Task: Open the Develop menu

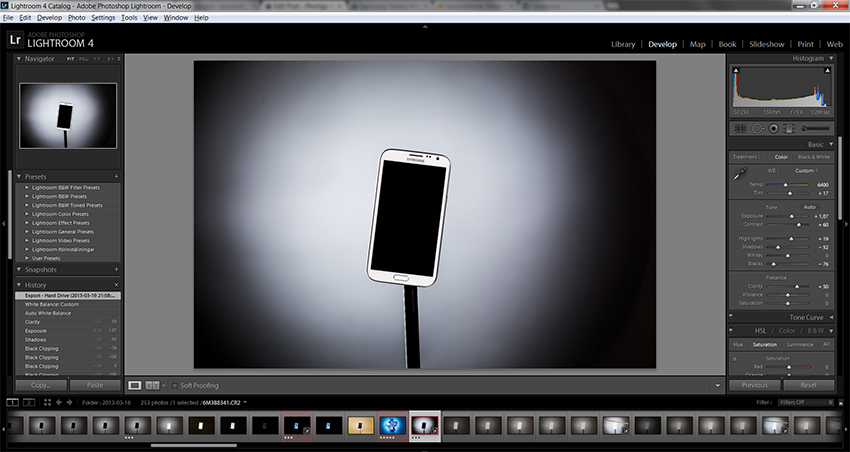Action: coord(49,17)
